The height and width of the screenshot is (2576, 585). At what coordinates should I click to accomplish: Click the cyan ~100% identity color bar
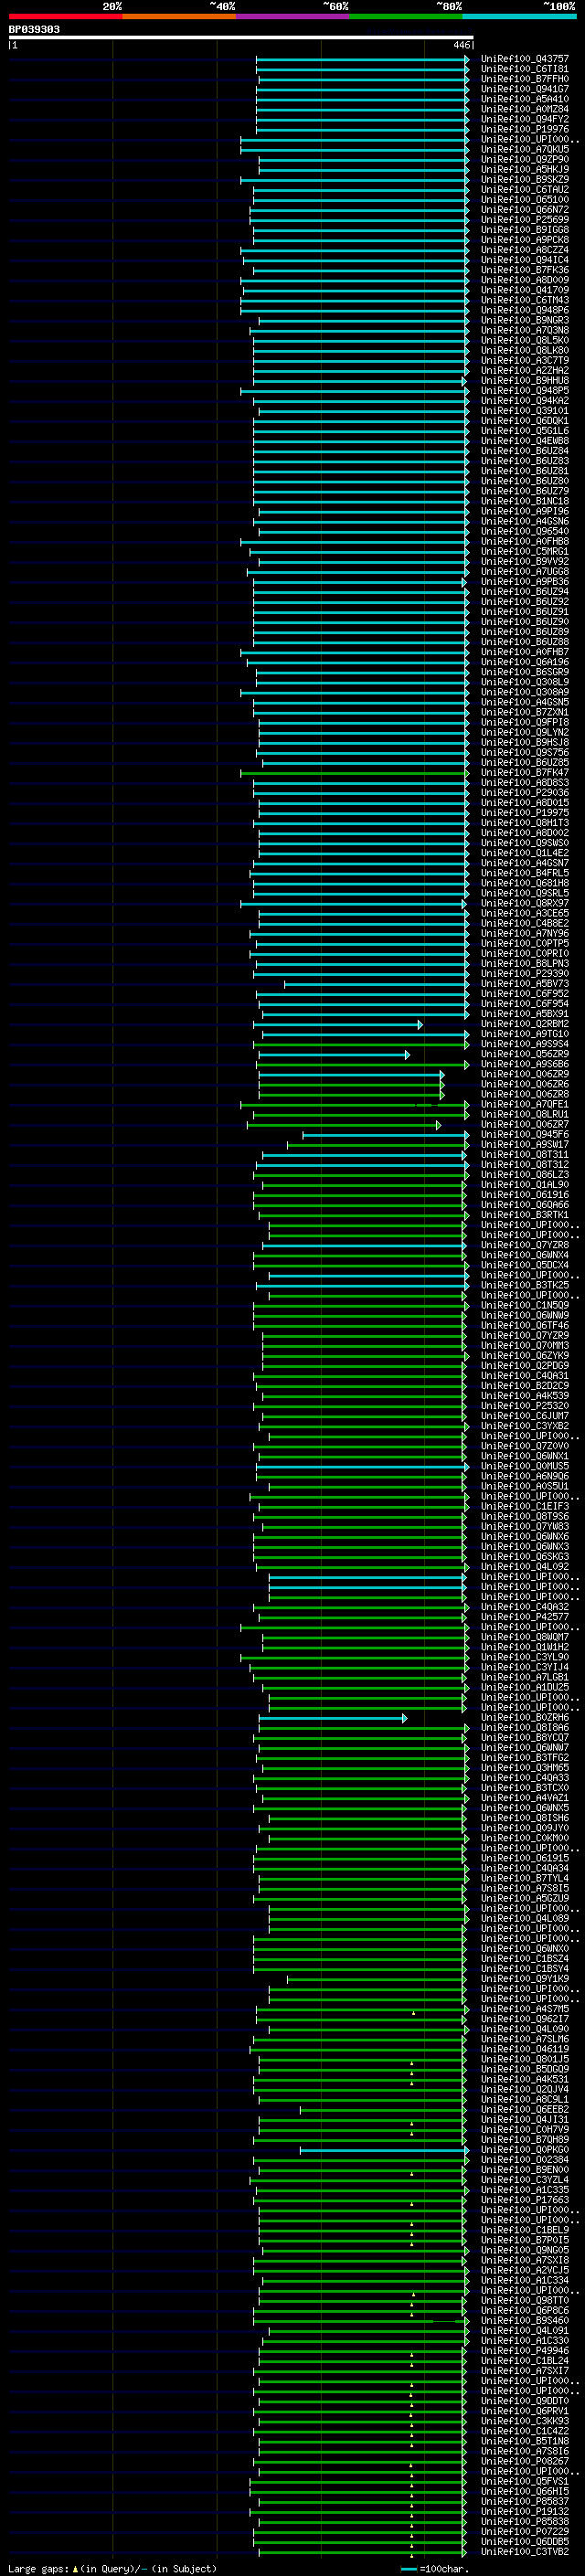pyautogui.click(x=520, y=16)
